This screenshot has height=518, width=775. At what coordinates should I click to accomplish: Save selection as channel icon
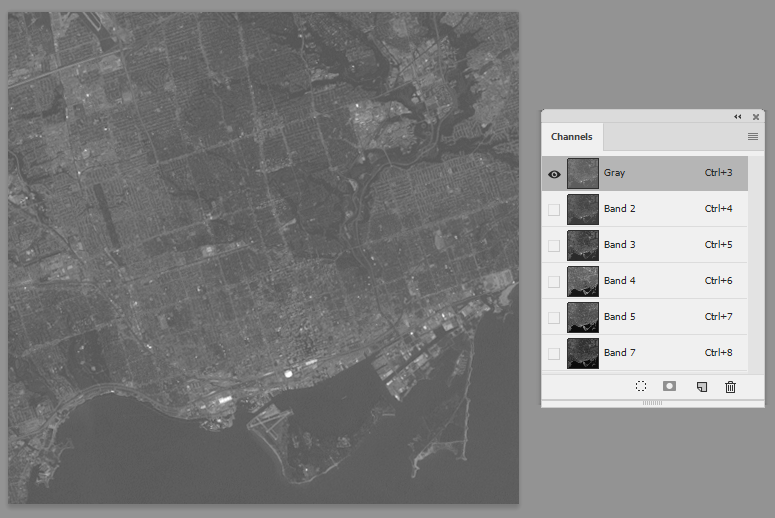point(669,386)
